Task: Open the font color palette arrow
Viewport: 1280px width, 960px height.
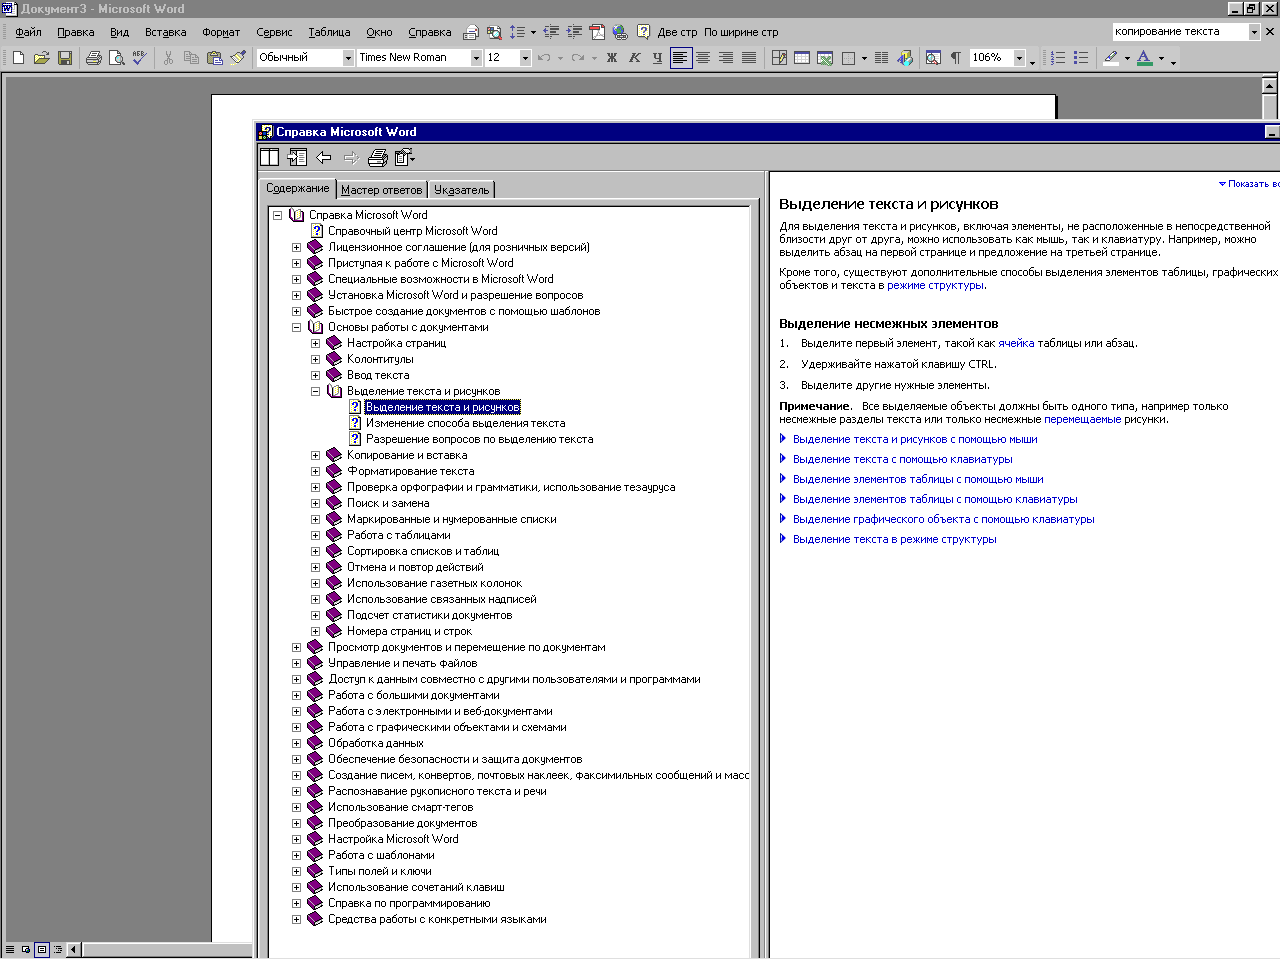Action: coord(1161,58)
